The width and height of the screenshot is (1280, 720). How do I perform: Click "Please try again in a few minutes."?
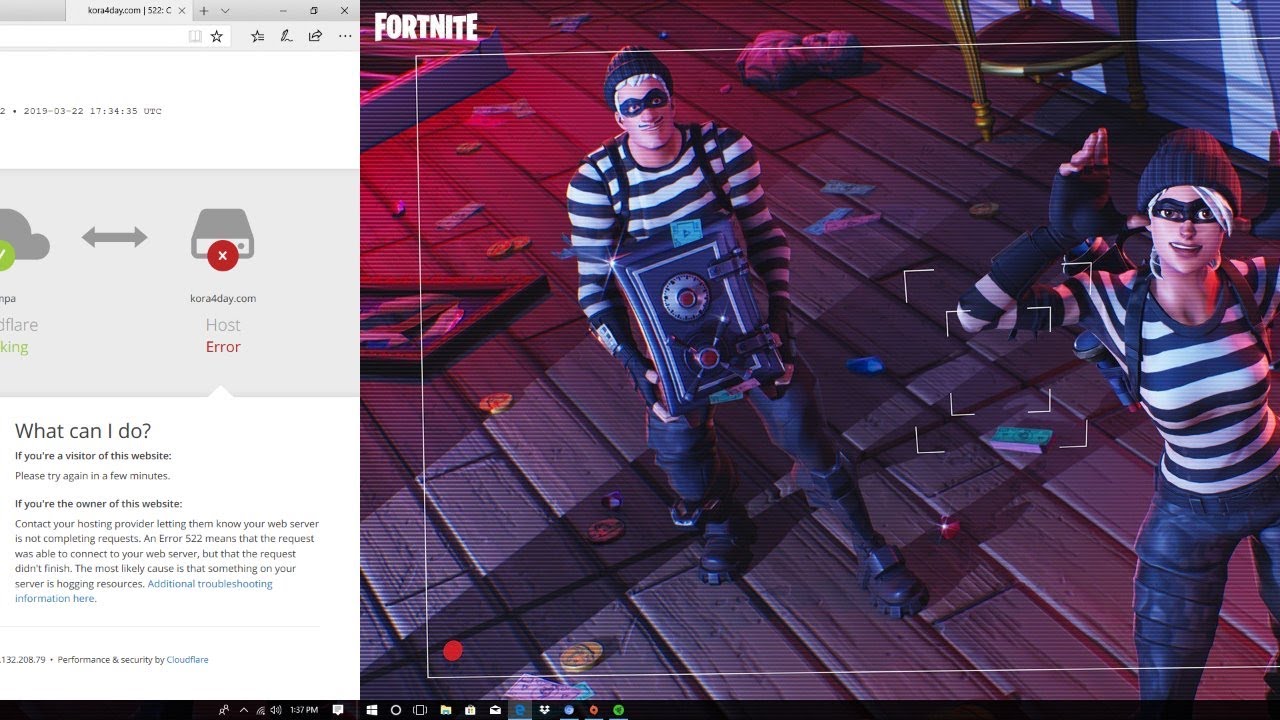tap(92, 476)
